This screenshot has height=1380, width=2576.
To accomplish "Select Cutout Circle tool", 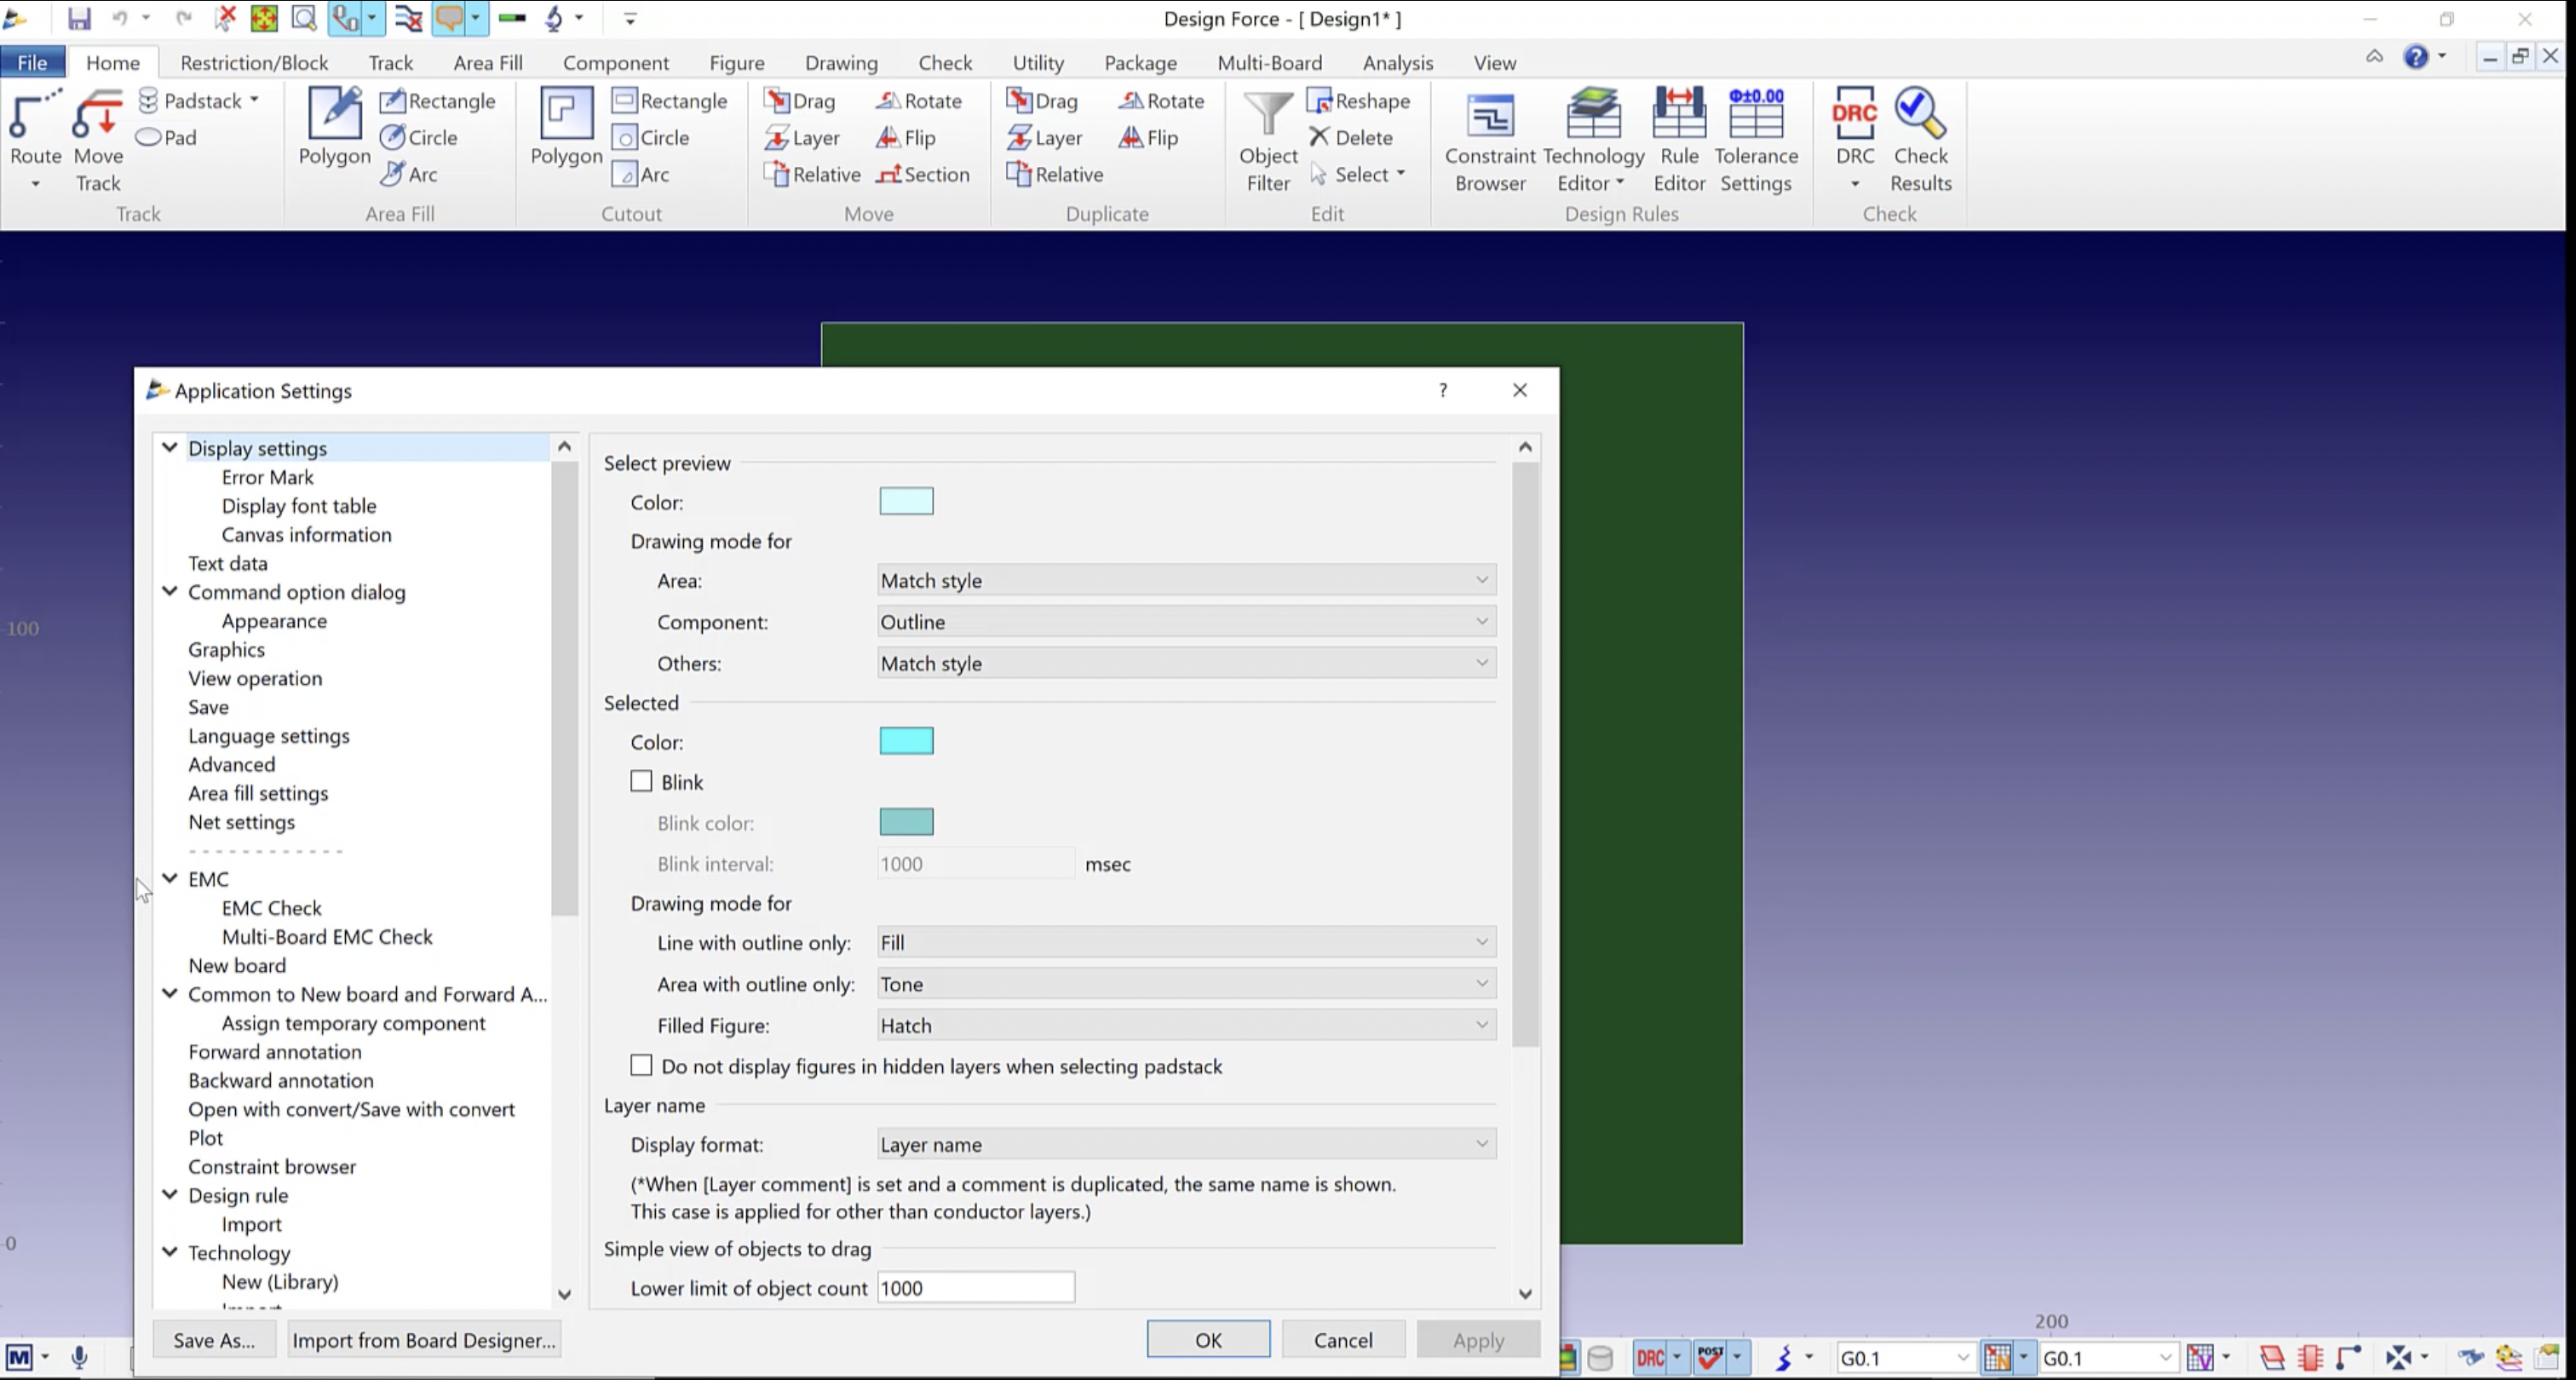I will click(x=650, y=138).
